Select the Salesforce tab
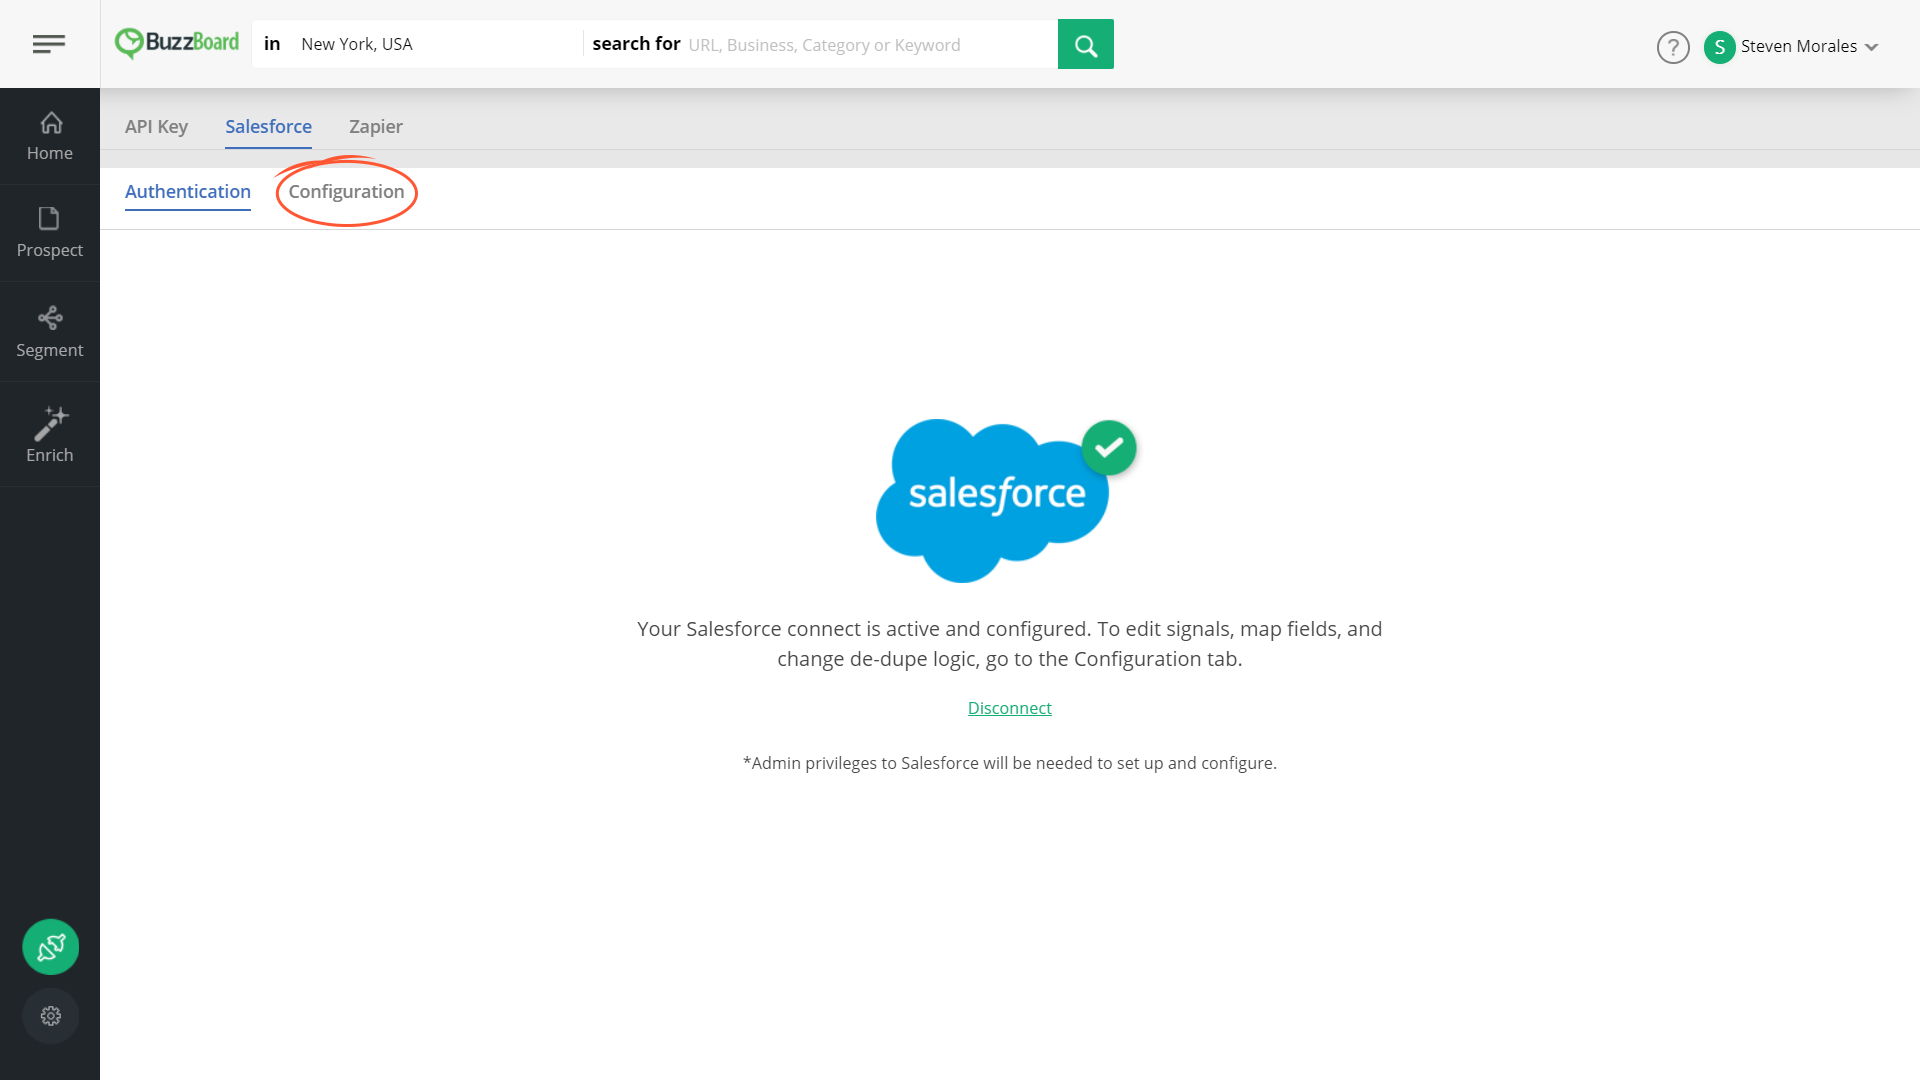 pyautogui.click(x=268, y=127)
